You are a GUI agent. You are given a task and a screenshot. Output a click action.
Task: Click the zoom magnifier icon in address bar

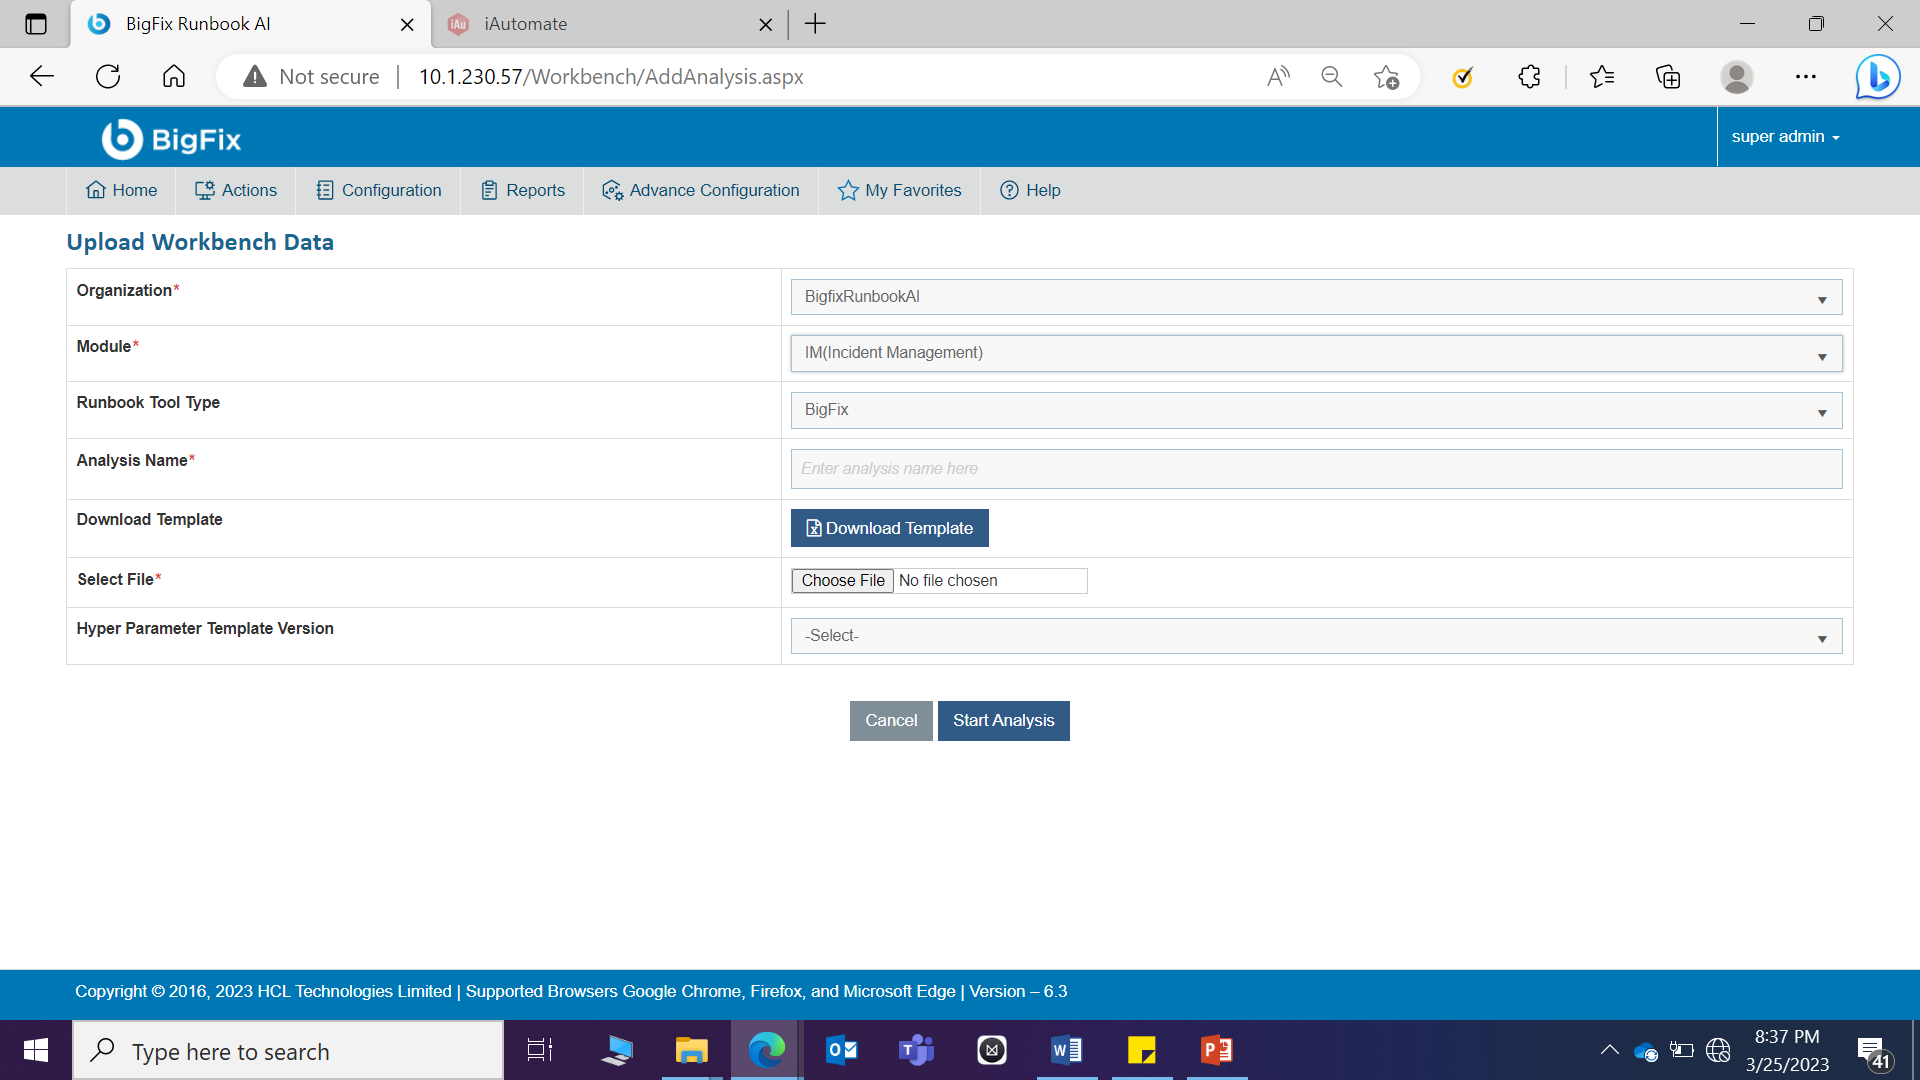coord(1331,77)
